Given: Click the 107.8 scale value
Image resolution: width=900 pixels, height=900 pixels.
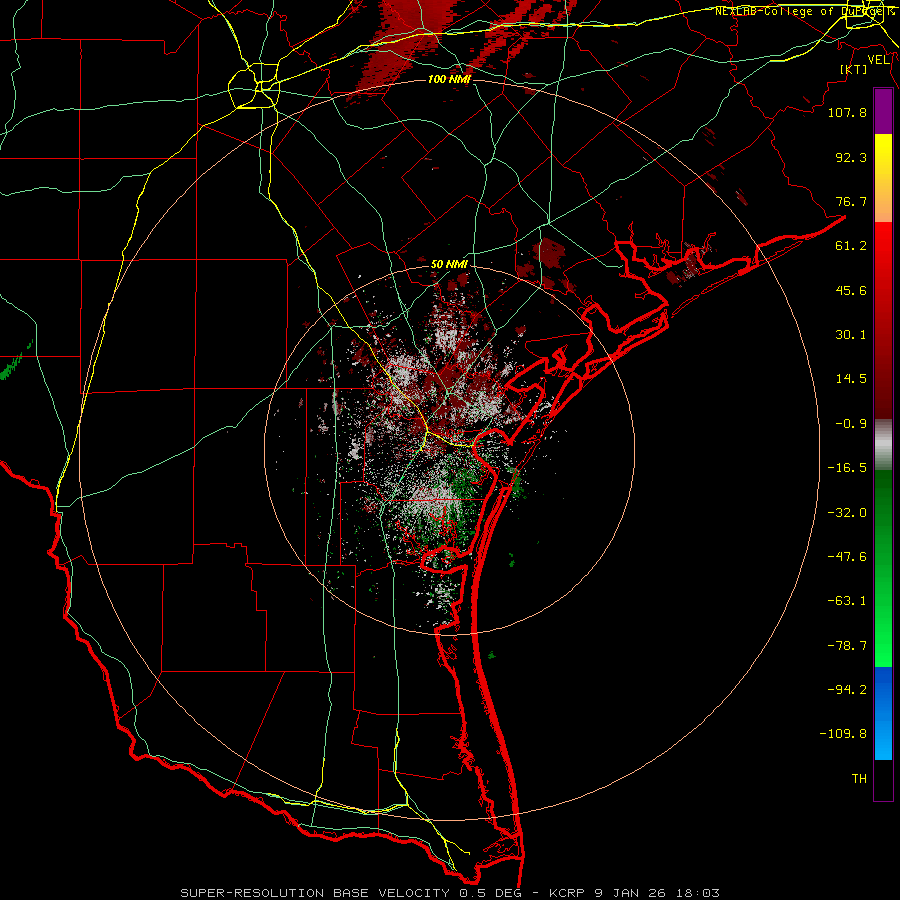Looking at the screenshot, I should click(x=847, y=112).
